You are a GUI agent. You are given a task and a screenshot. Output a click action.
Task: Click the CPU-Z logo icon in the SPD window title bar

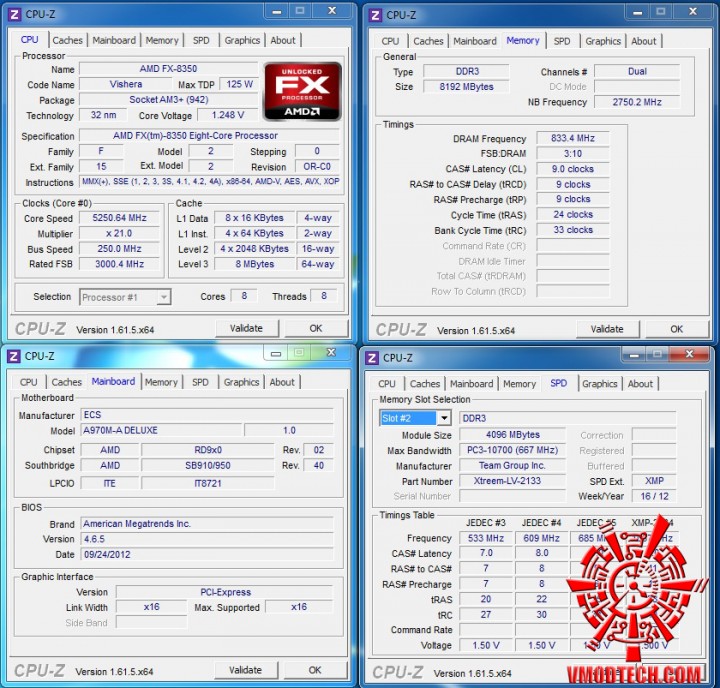click(x=372, y=358)
